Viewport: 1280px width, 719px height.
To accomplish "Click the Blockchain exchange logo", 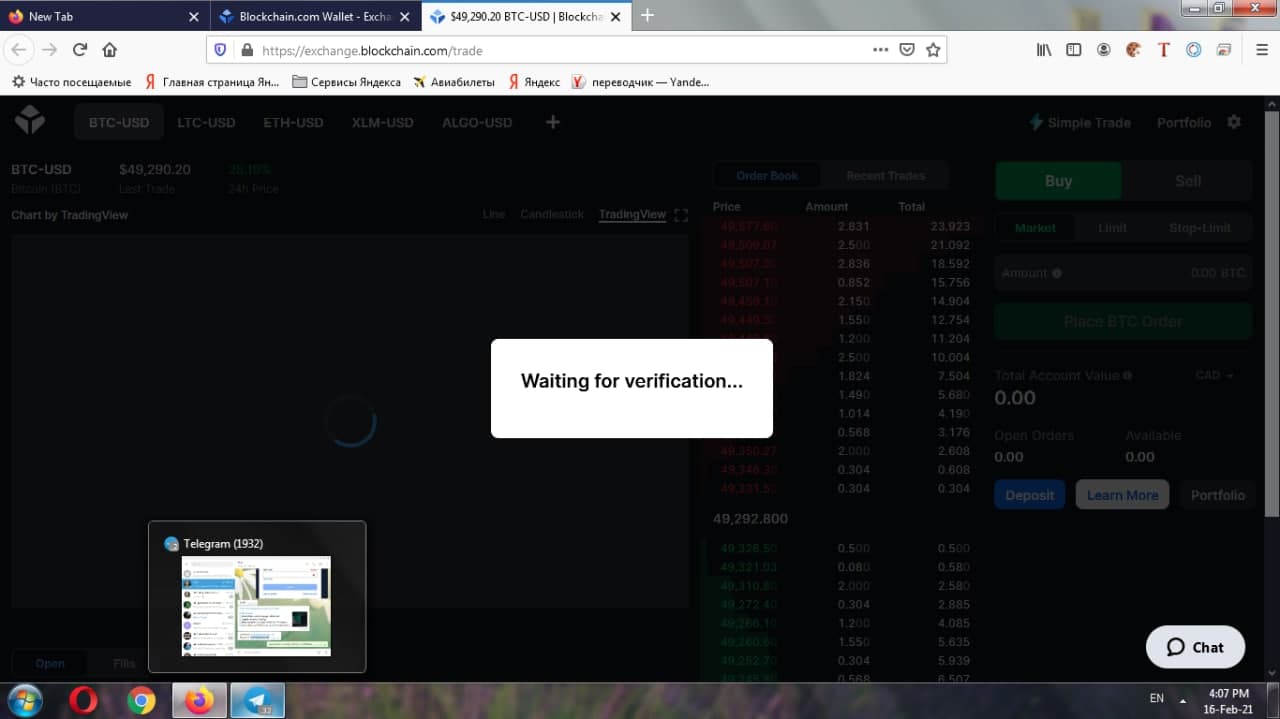I will pos(30,122).
